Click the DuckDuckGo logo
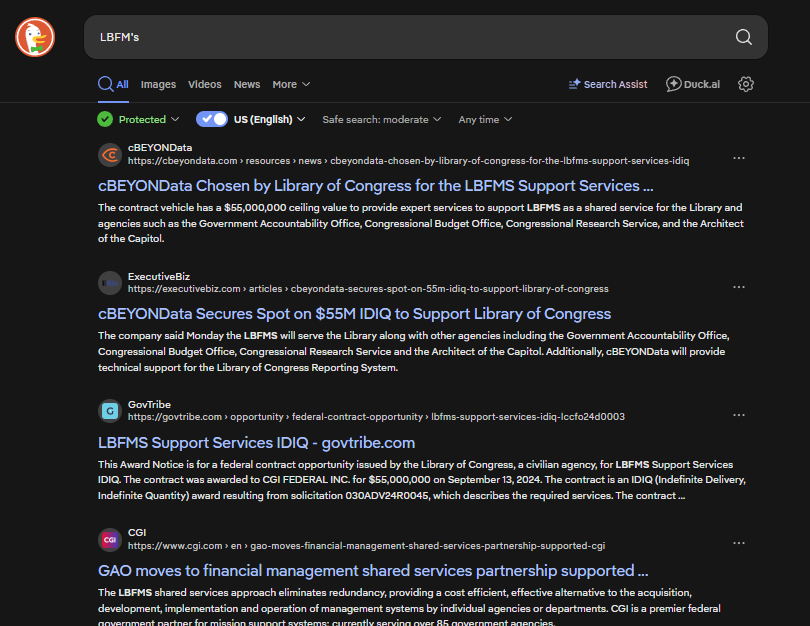The height and width of the screenshot is (626, 810). [35, 37]
